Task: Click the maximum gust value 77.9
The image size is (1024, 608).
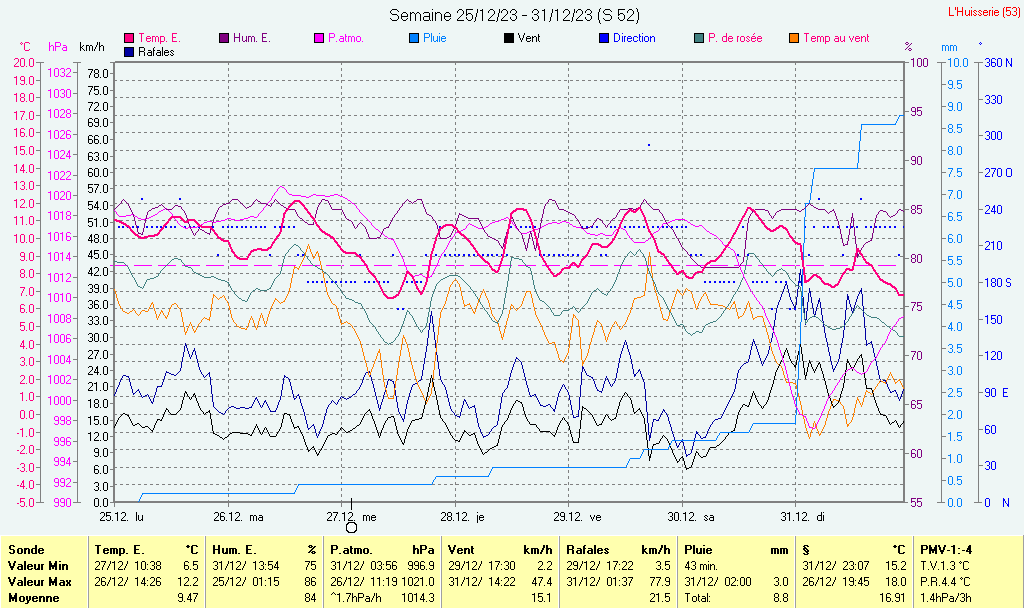Action: coord(660,581)
